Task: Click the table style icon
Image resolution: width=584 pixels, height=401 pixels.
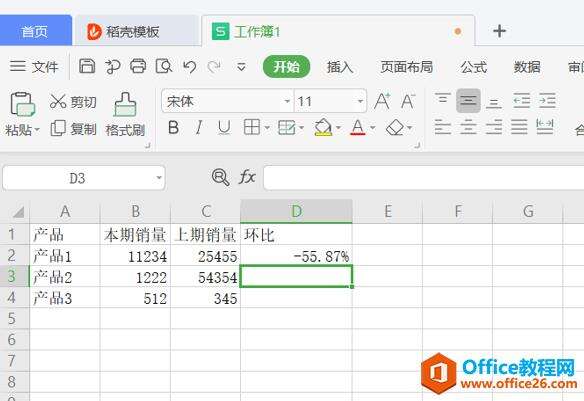Action: (x=286, y=127)
